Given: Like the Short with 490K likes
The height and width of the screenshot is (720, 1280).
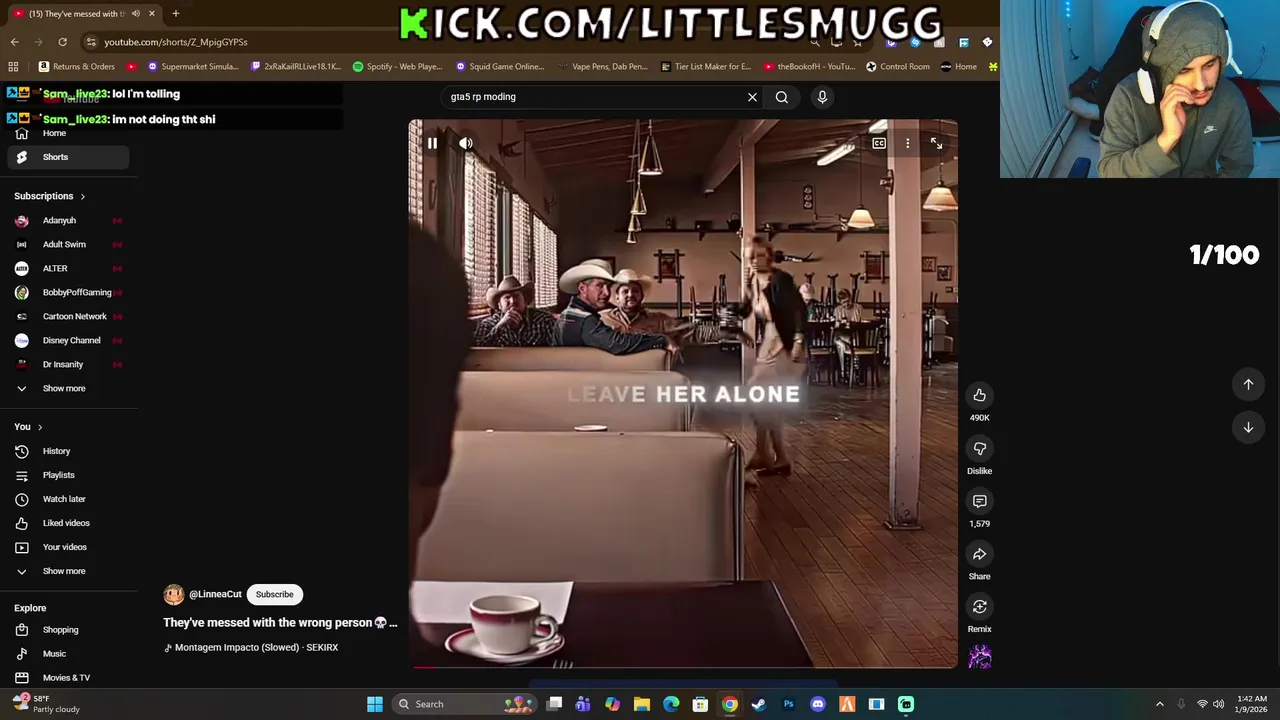Looking at the screenshot, I should tap(980, 395).
